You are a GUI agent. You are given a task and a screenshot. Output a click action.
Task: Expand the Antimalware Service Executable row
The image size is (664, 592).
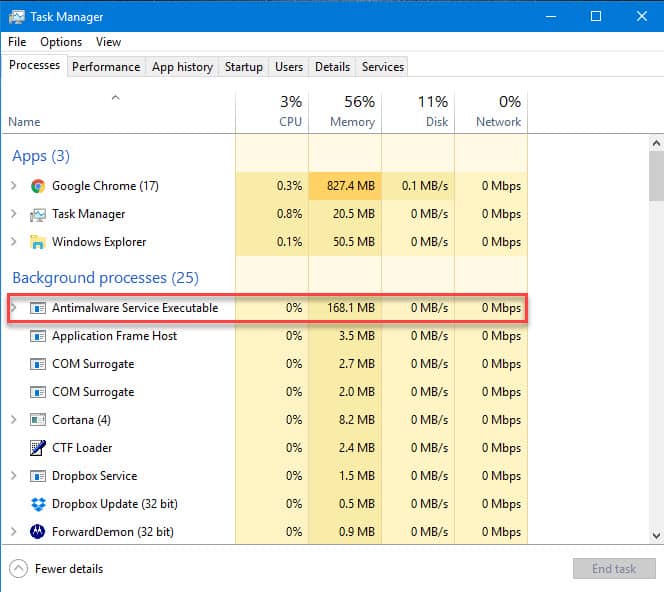tap(14, 308)
